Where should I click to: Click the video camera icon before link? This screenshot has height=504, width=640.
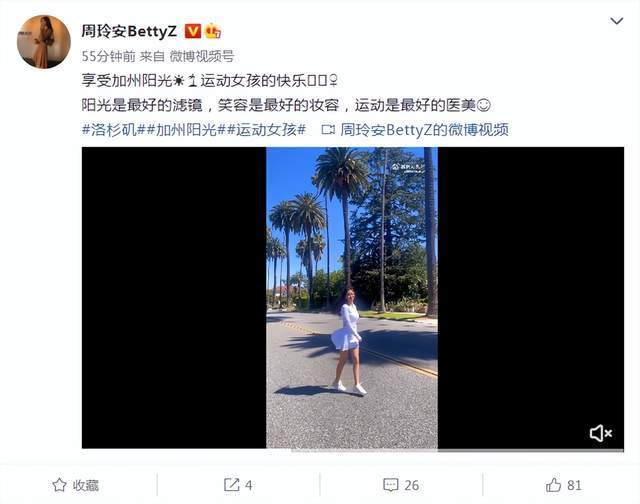tap(328, 130)
